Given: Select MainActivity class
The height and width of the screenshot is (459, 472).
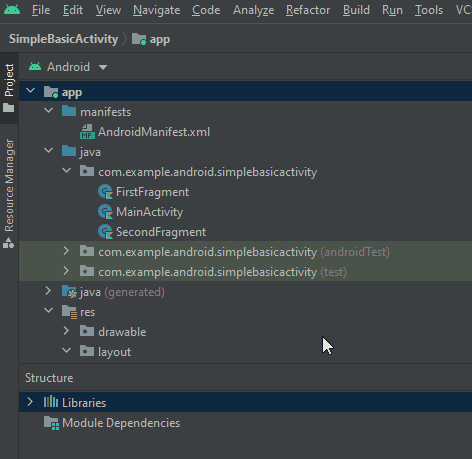Looking at the screenshot, I should click(x=150, y=212).
